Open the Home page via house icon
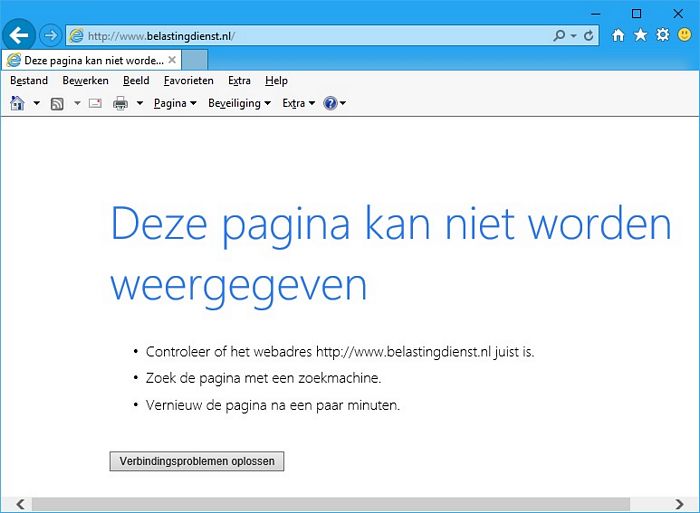The height and width of the screenshot is (513, 700). (x=618, y=35)
